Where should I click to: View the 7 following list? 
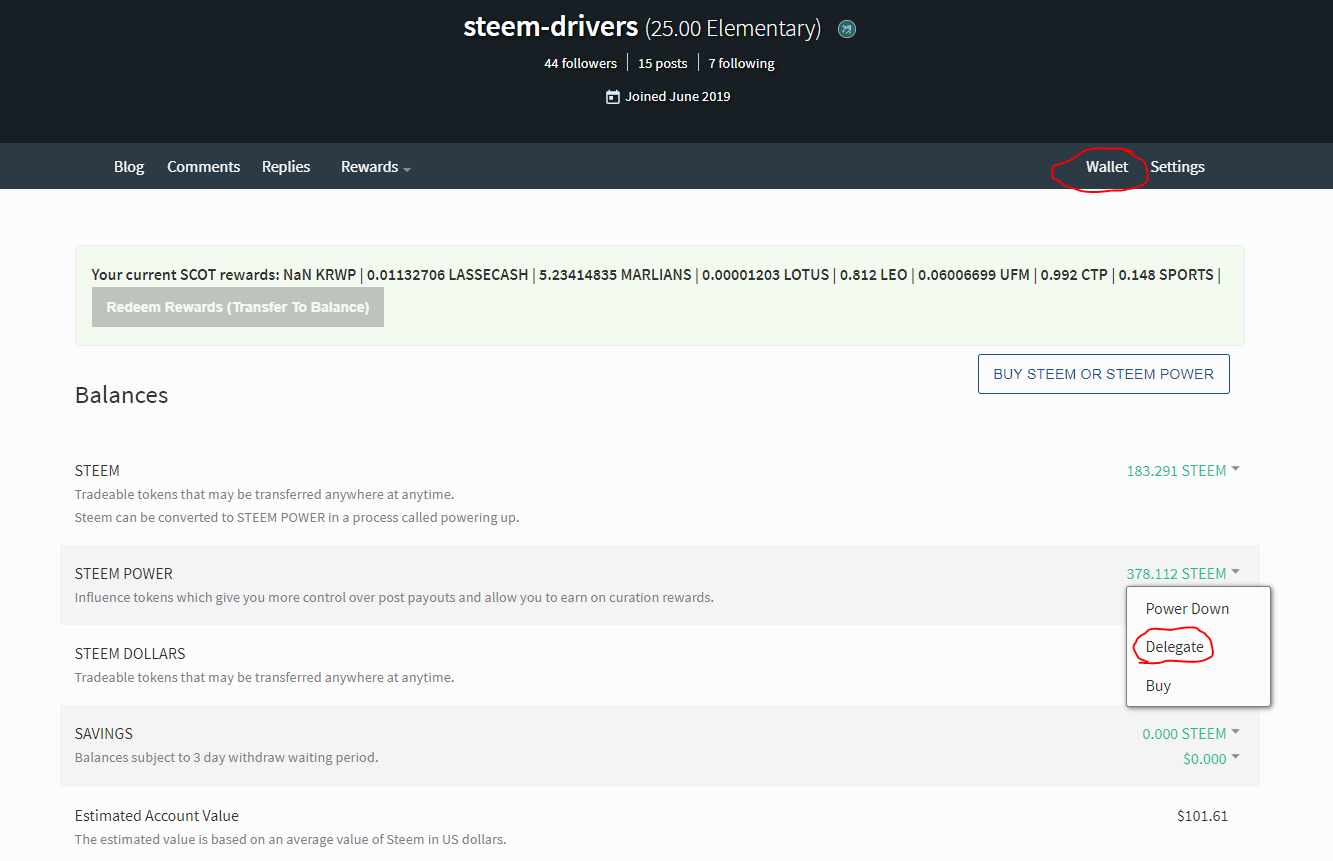742,63
